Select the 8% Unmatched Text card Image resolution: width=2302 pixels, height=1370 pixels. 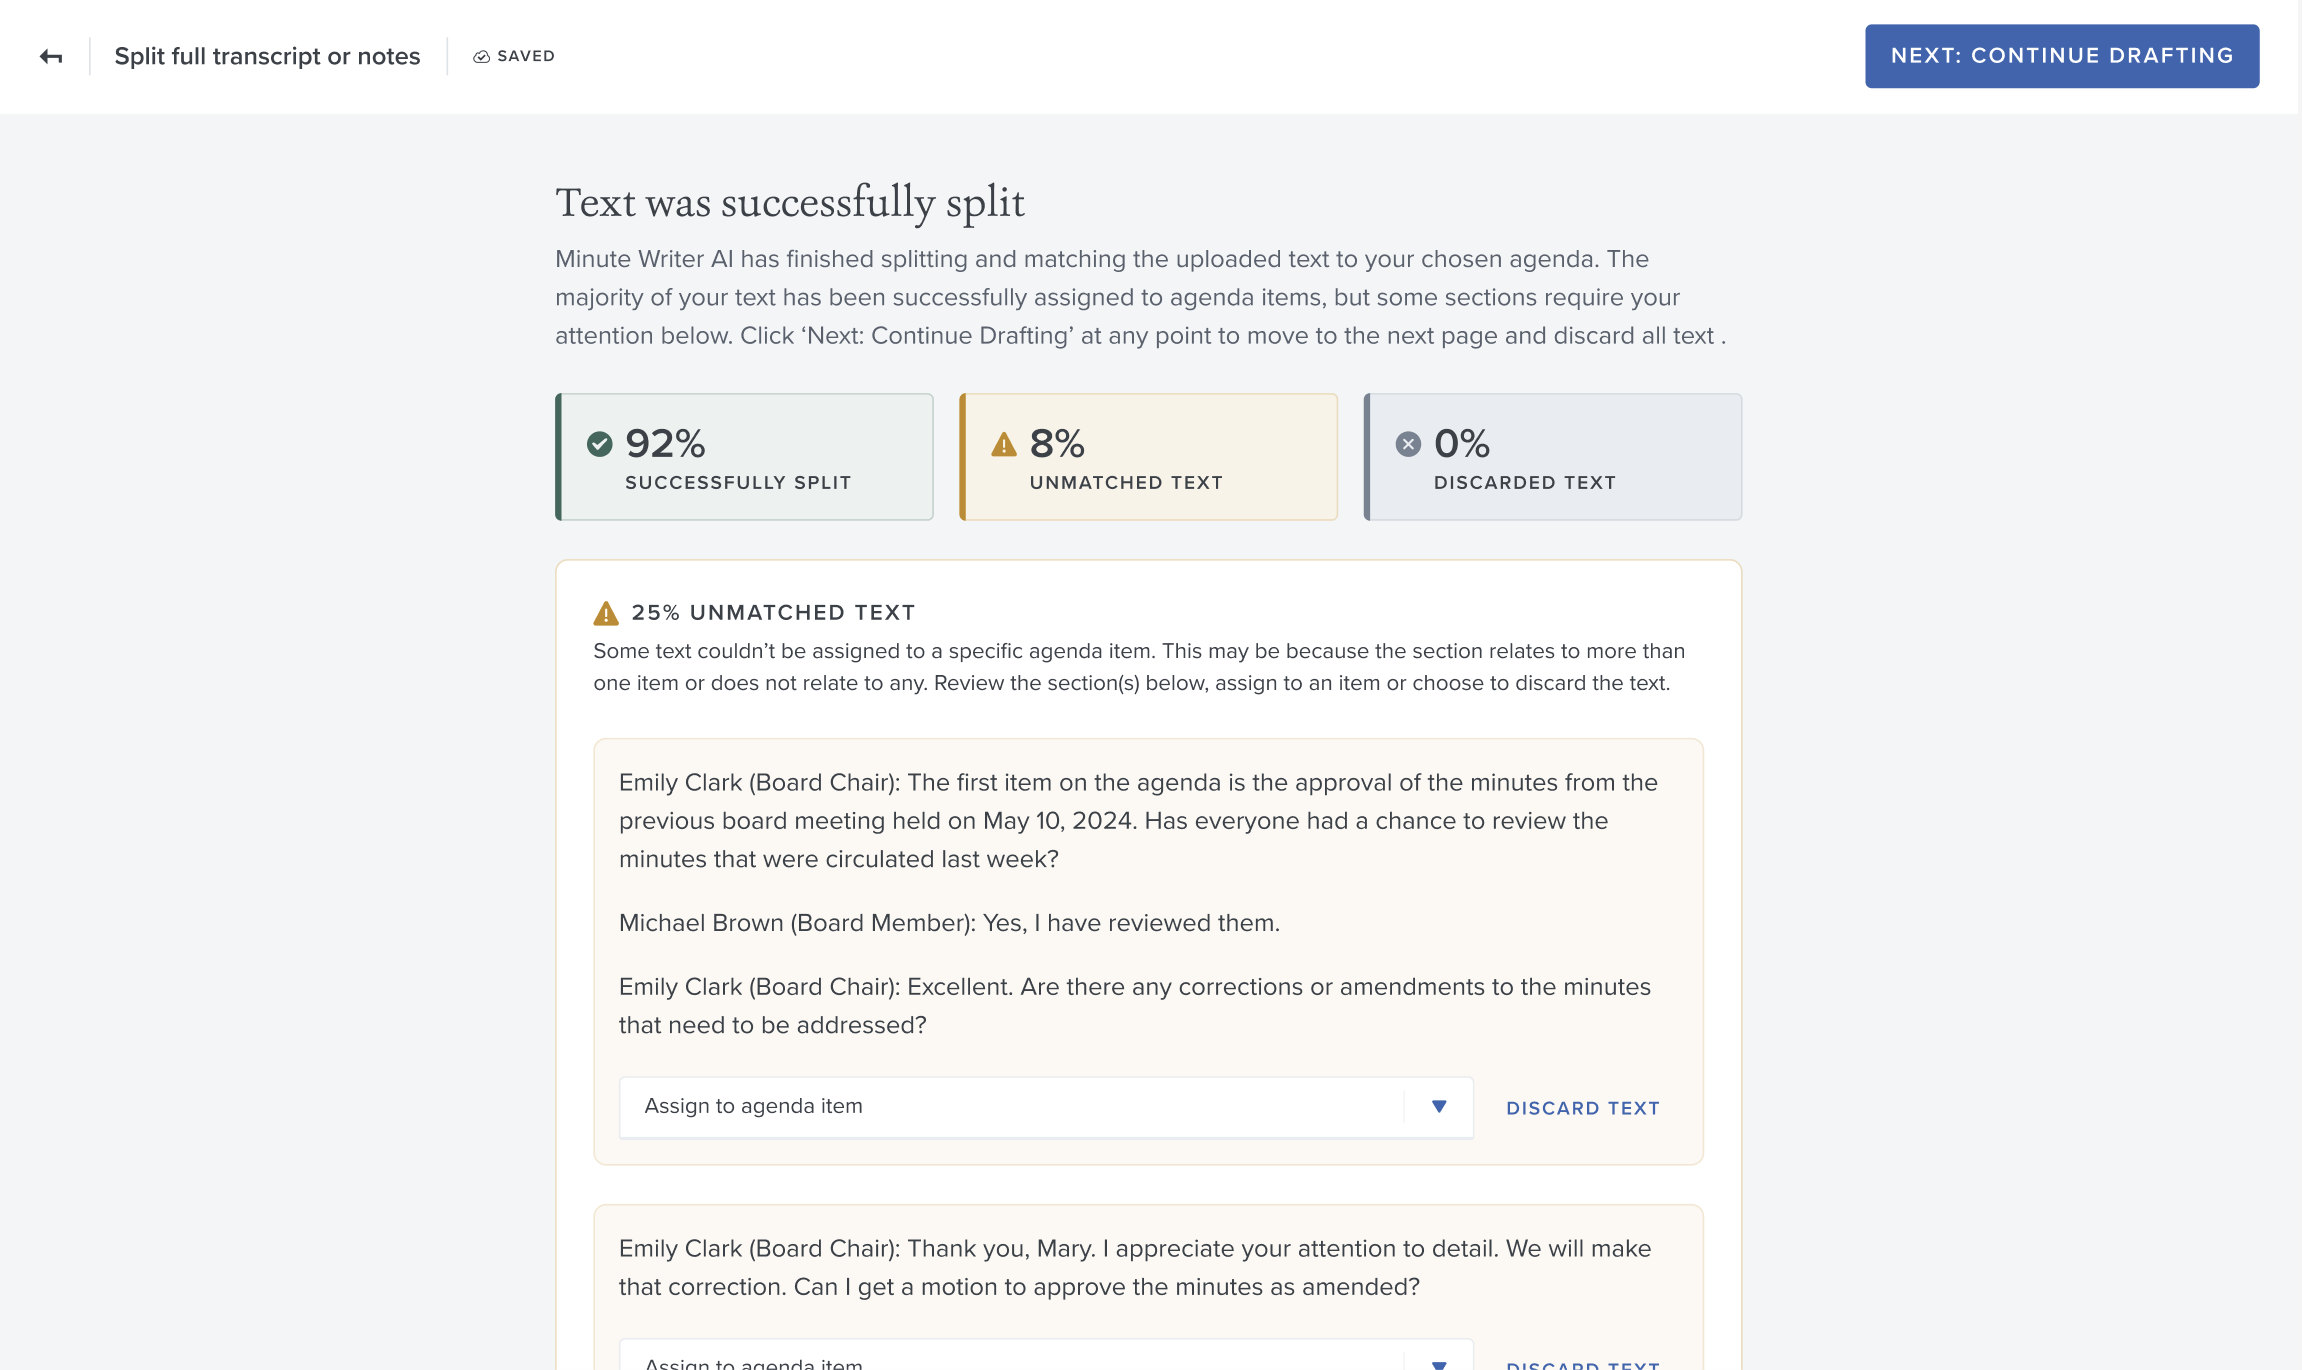click(1148, 457)
